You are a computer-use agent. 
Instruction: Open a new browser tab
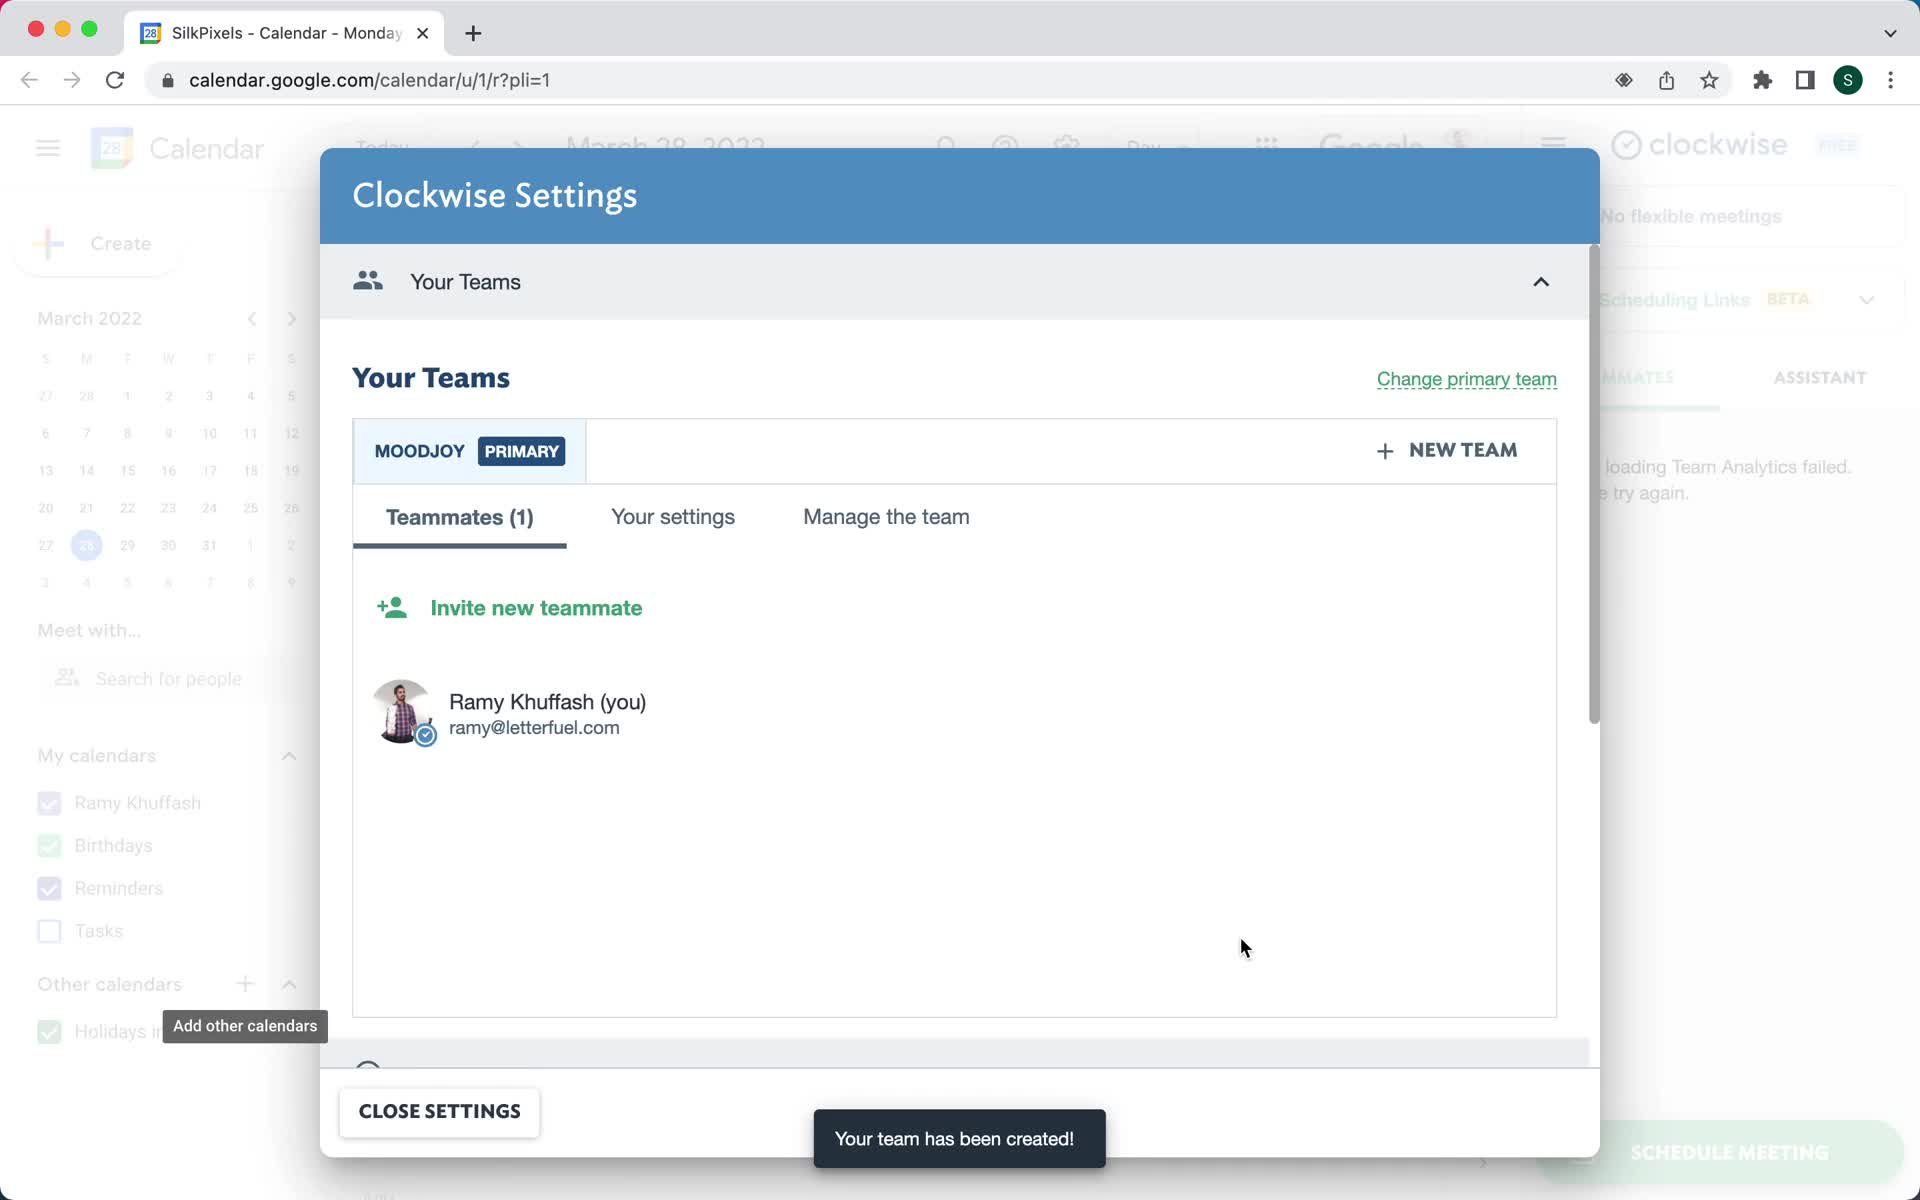coord(473,33)
